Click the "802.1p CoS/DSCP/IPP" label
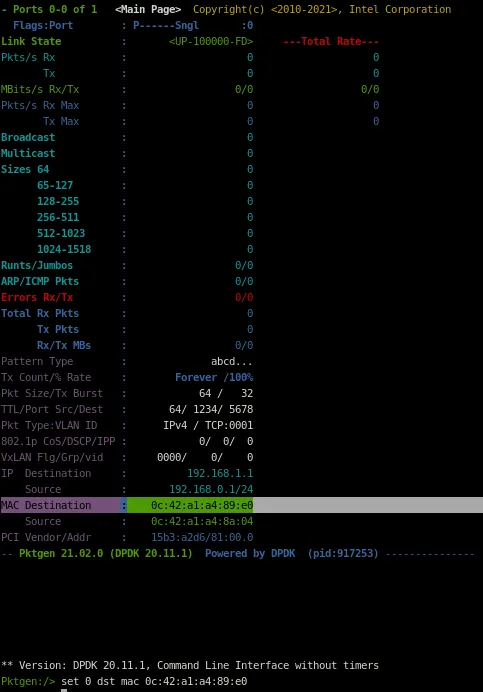This screenshot has width=483, height=692. (58, 441)
